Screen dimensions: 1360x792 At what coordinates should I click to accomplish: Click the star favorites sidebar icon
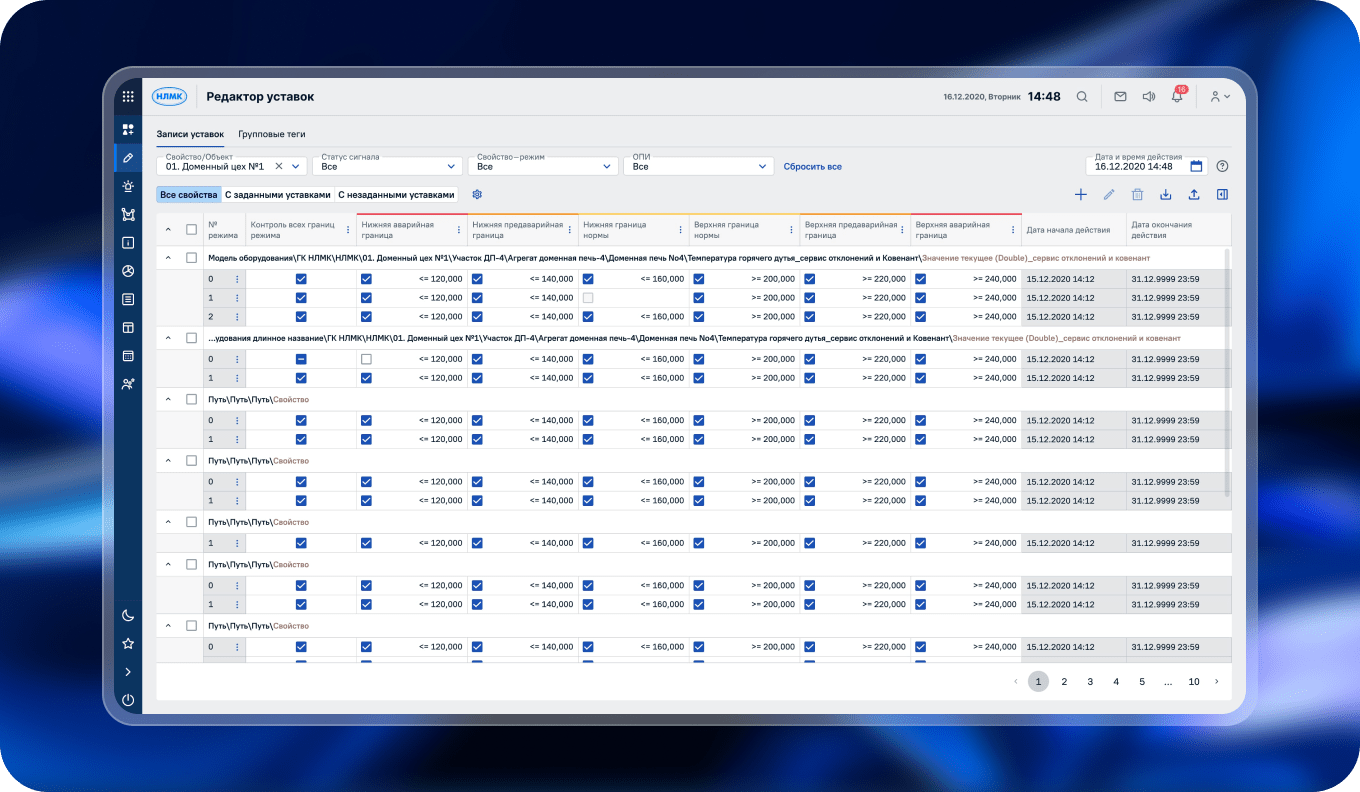click(x=128, y=644)
